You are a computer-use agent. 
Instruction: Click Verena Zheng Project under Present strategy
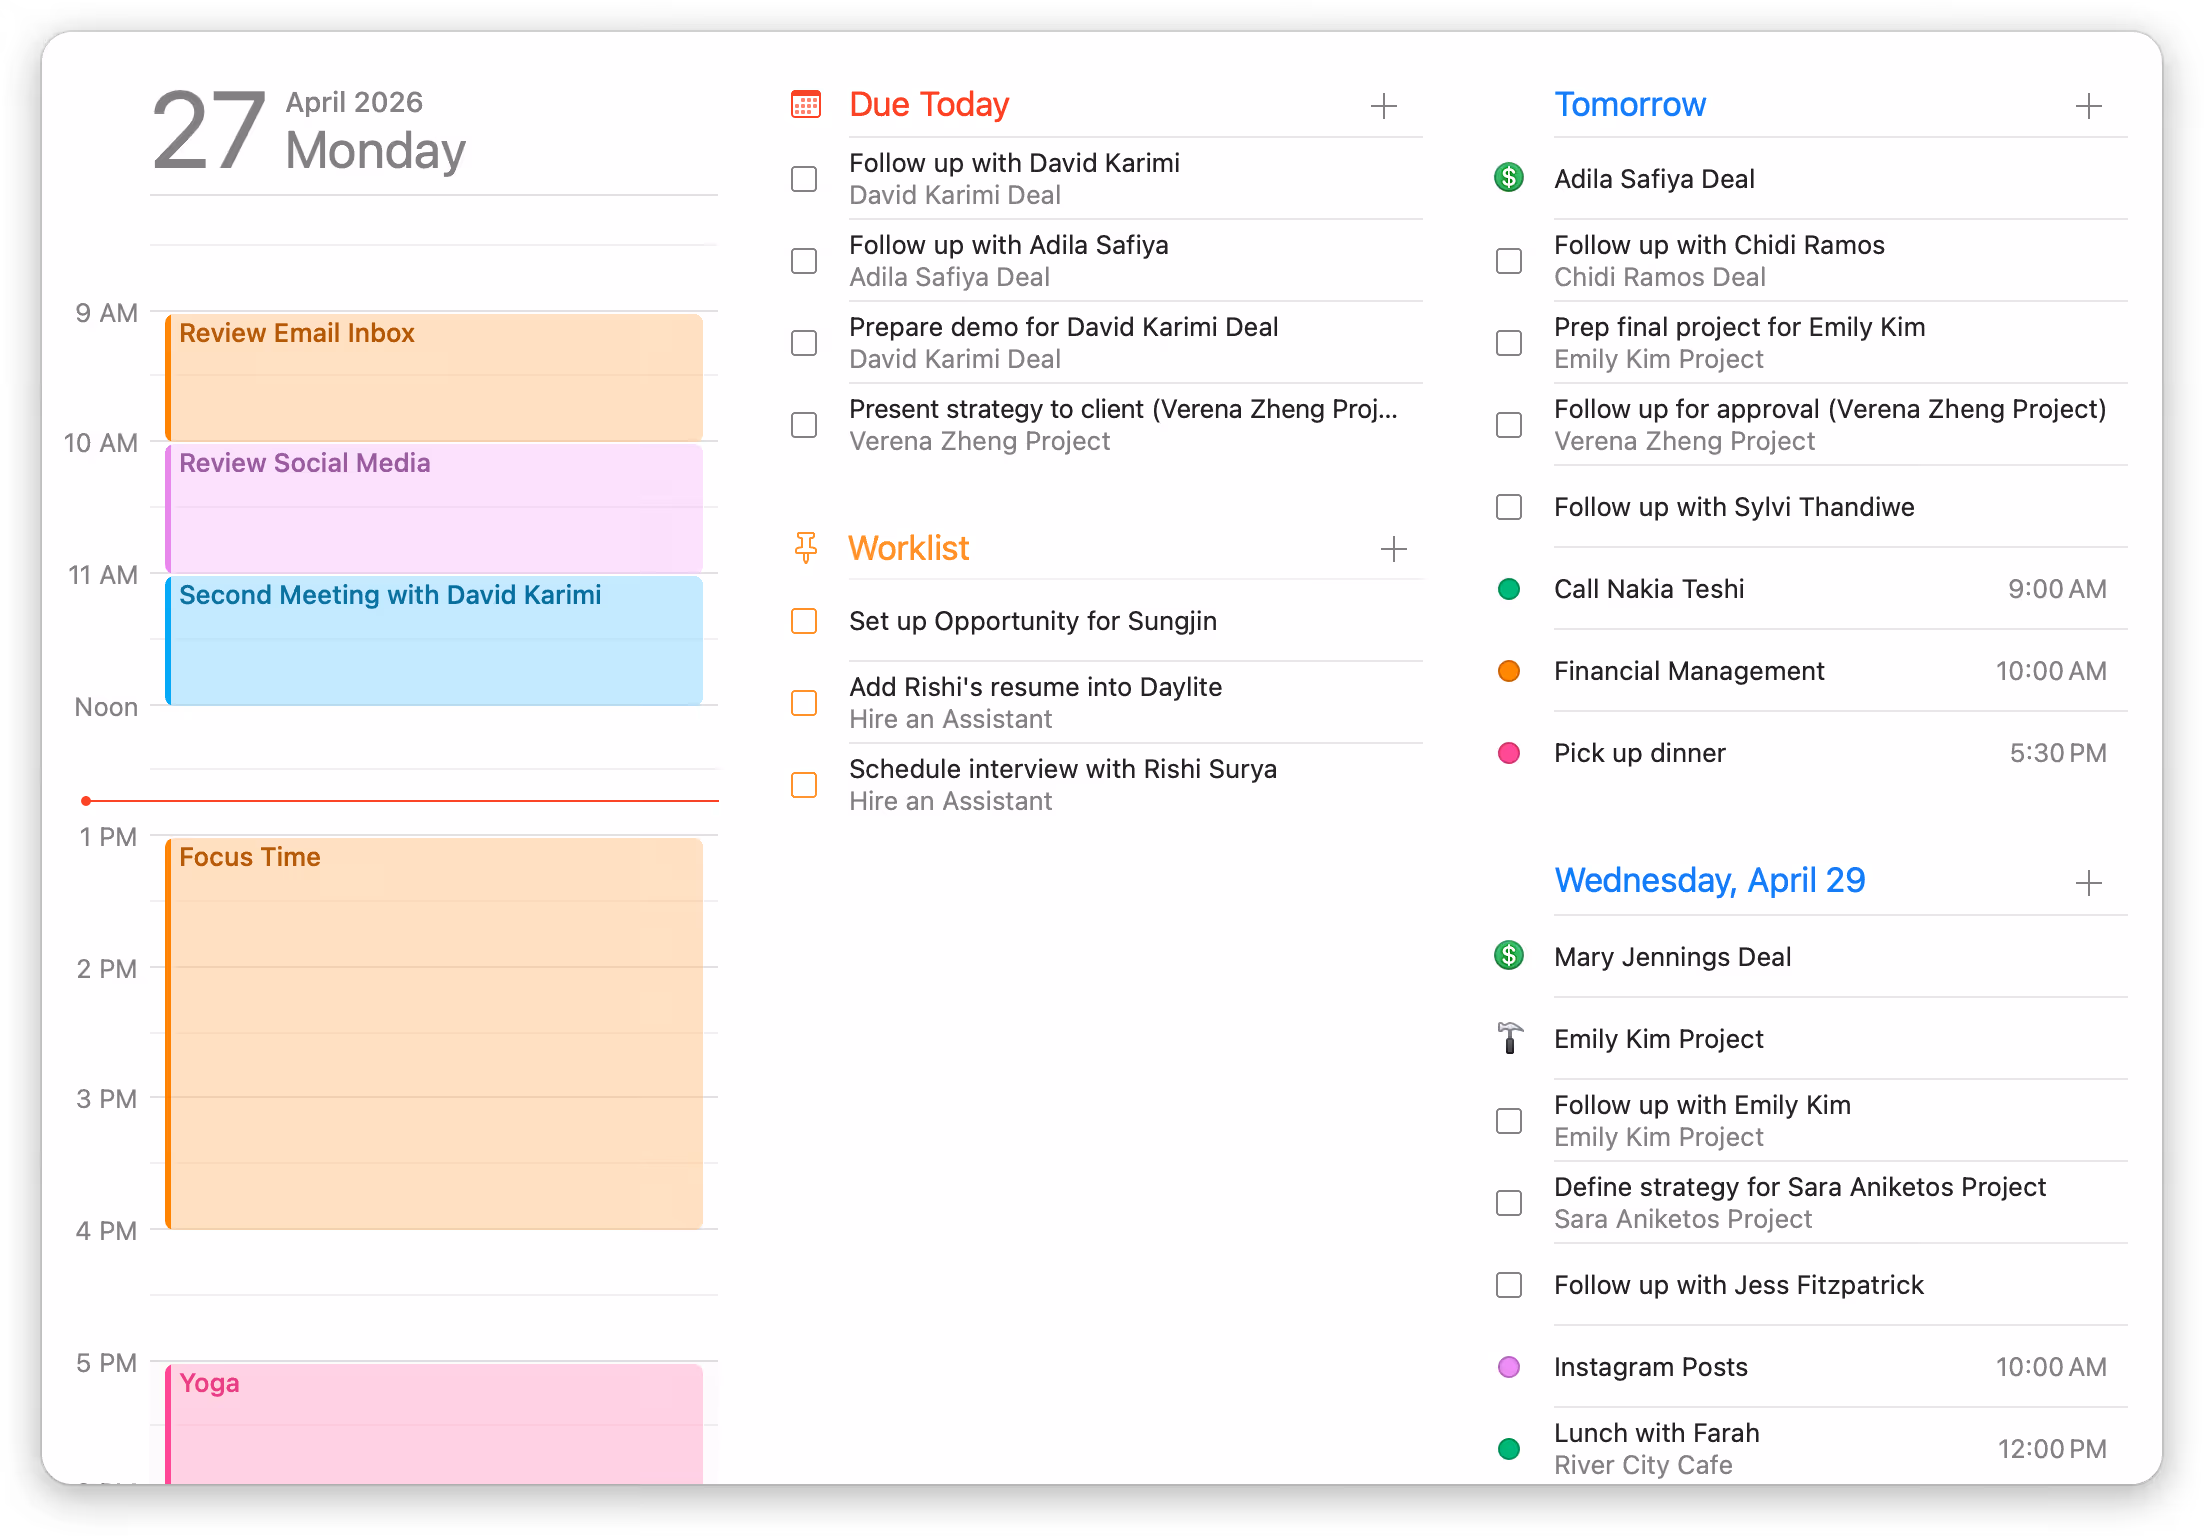(x=979, y=441)
